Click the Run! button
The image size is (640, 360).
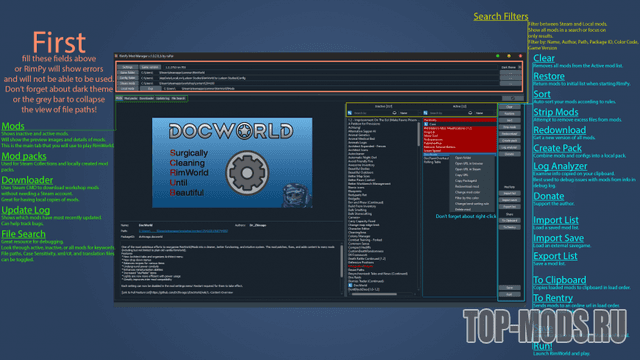[509, 294]
